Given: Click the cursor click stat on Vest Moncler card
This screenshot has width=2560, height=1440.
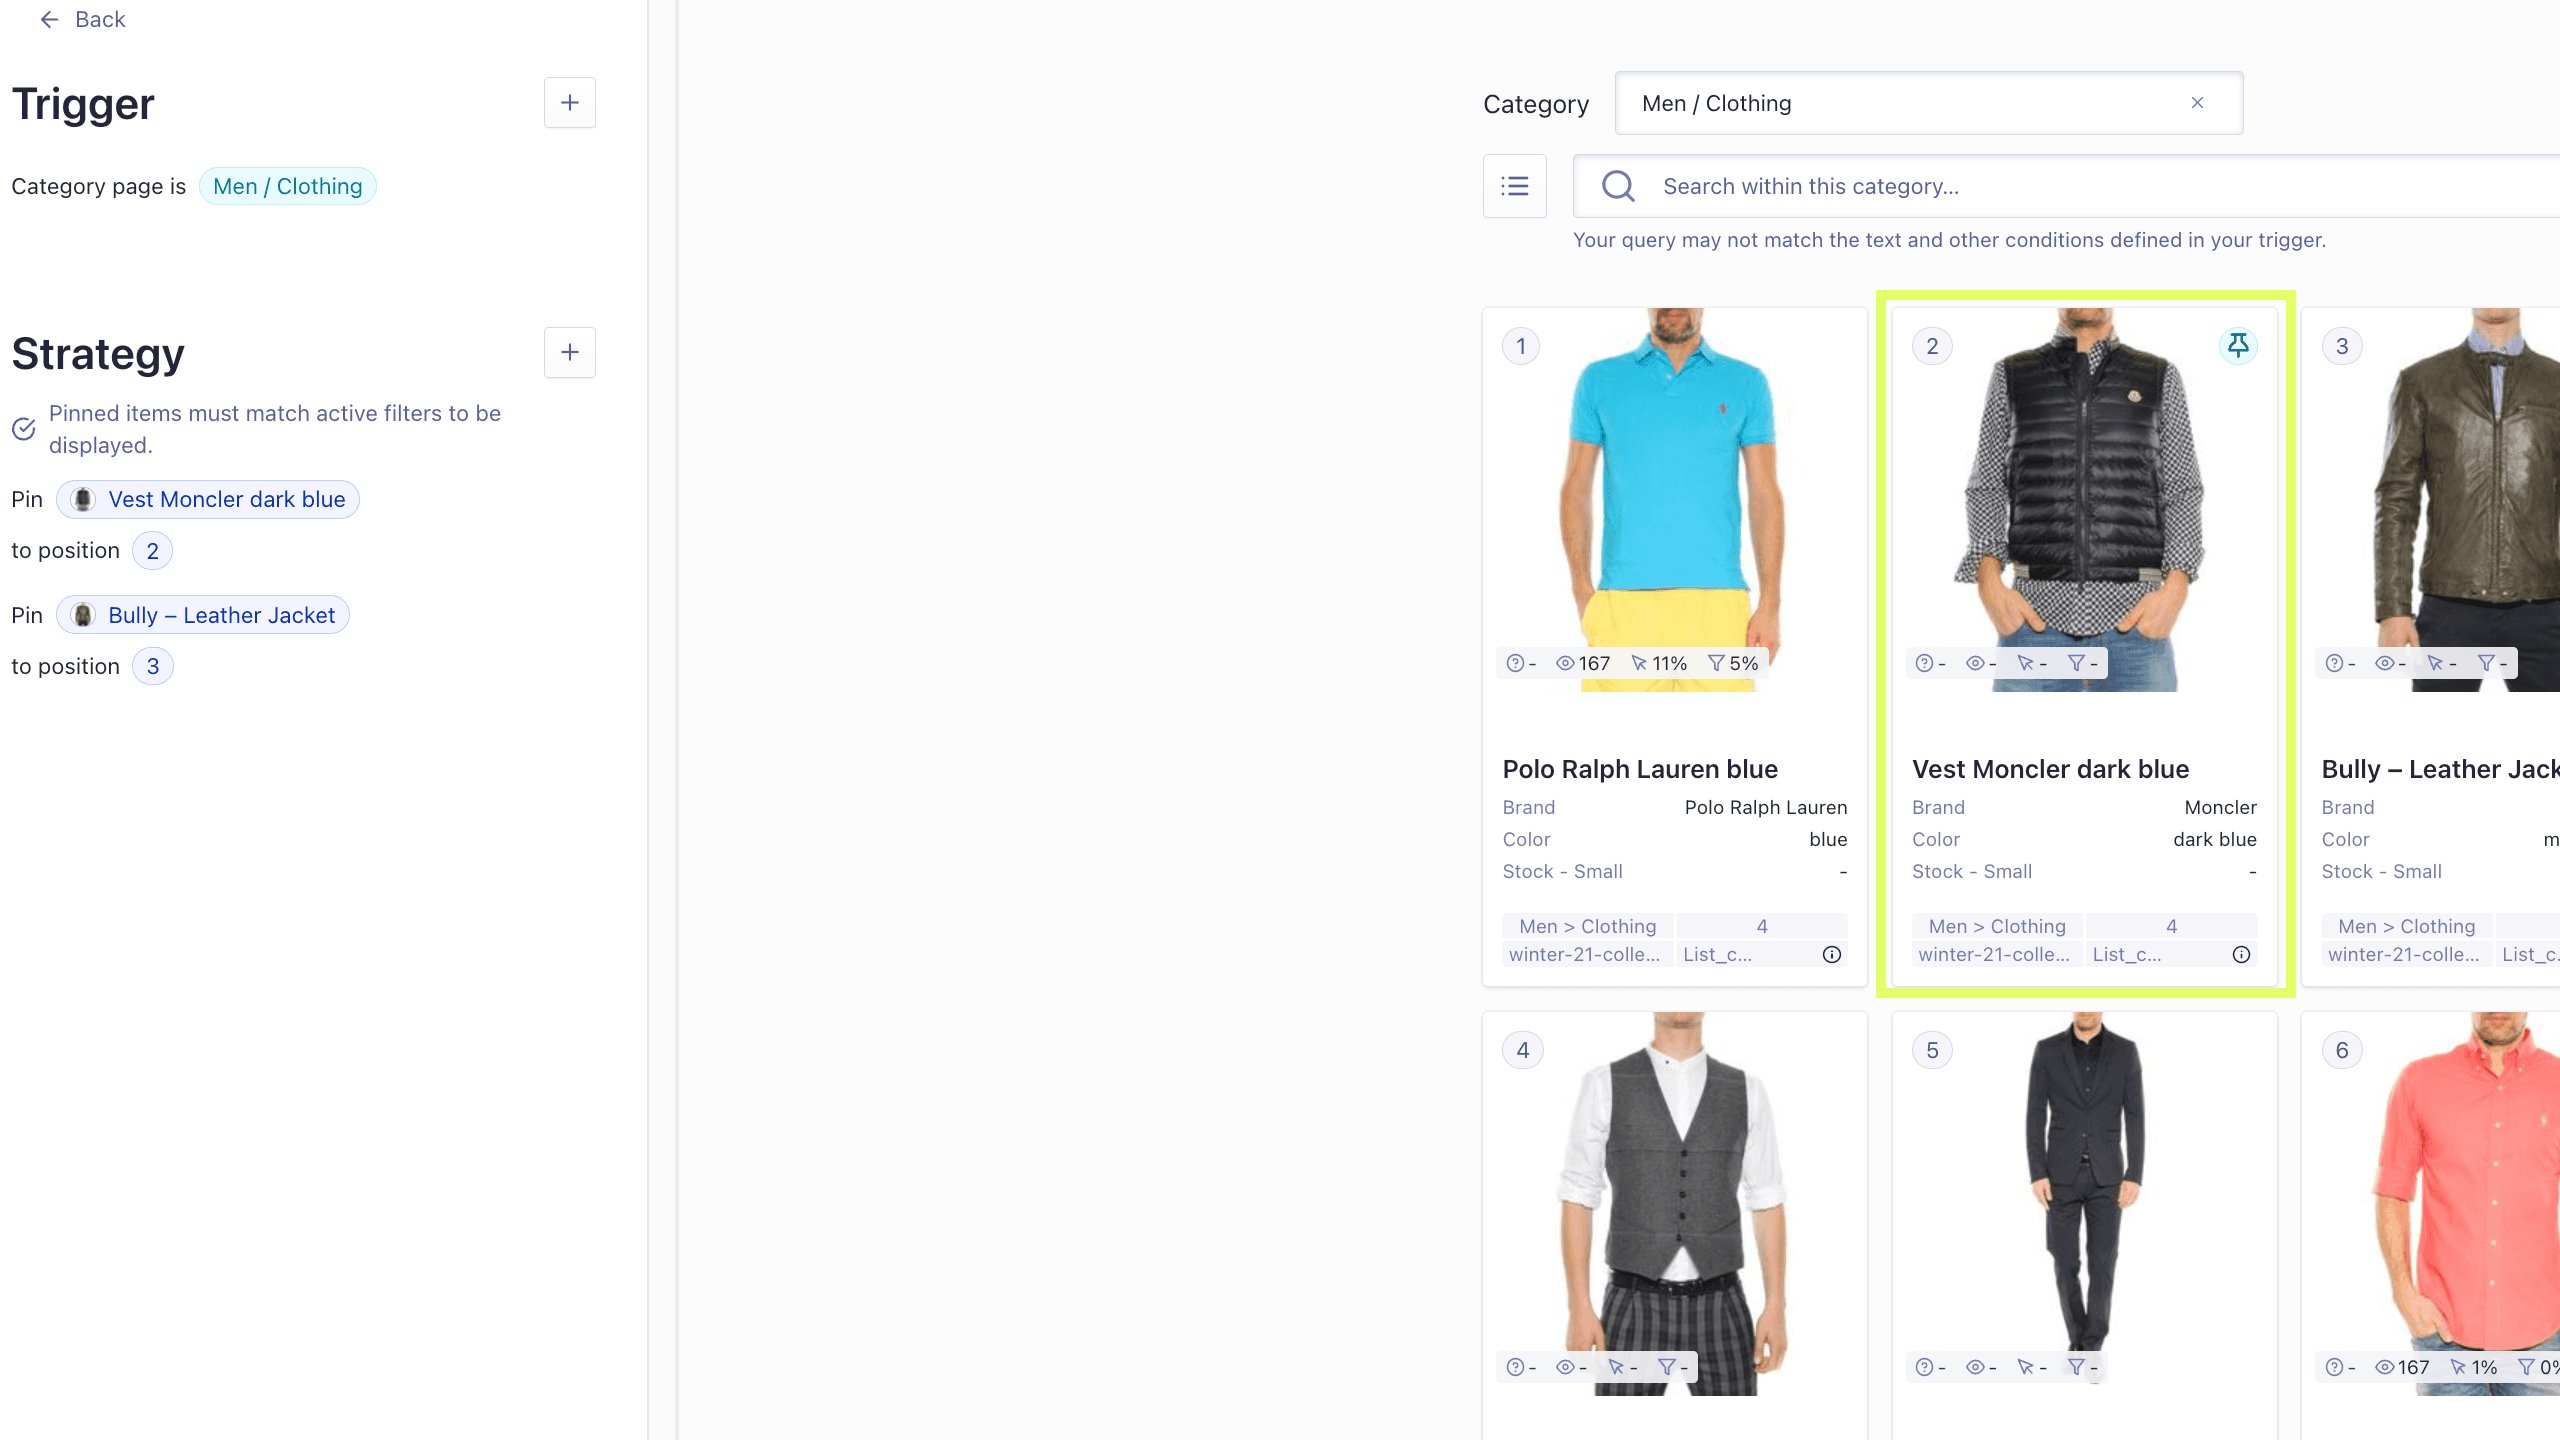Looking at the screenshot, I should [2032, 664].
